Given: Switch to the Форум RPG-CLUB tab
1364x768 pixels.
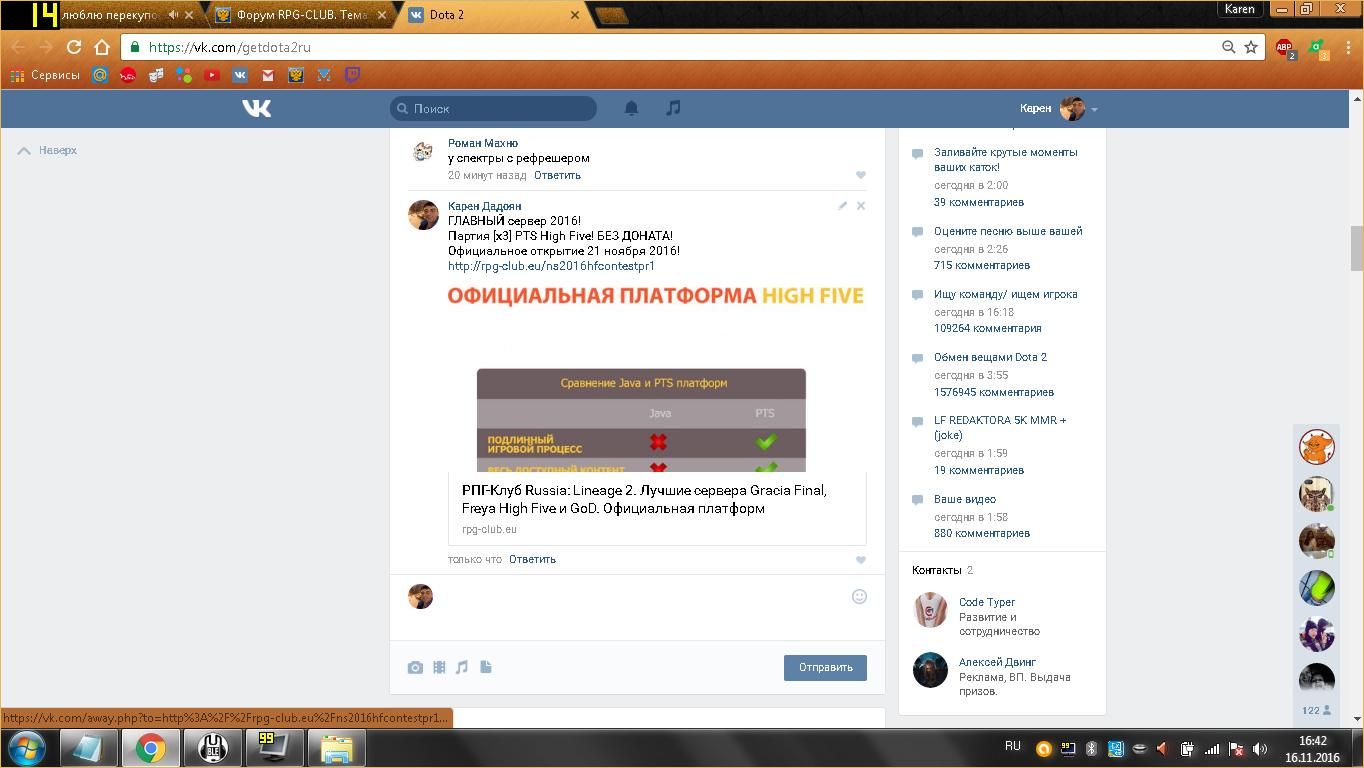Looking at the screenshot, I should pyautogui.click(x=302, y=15).
